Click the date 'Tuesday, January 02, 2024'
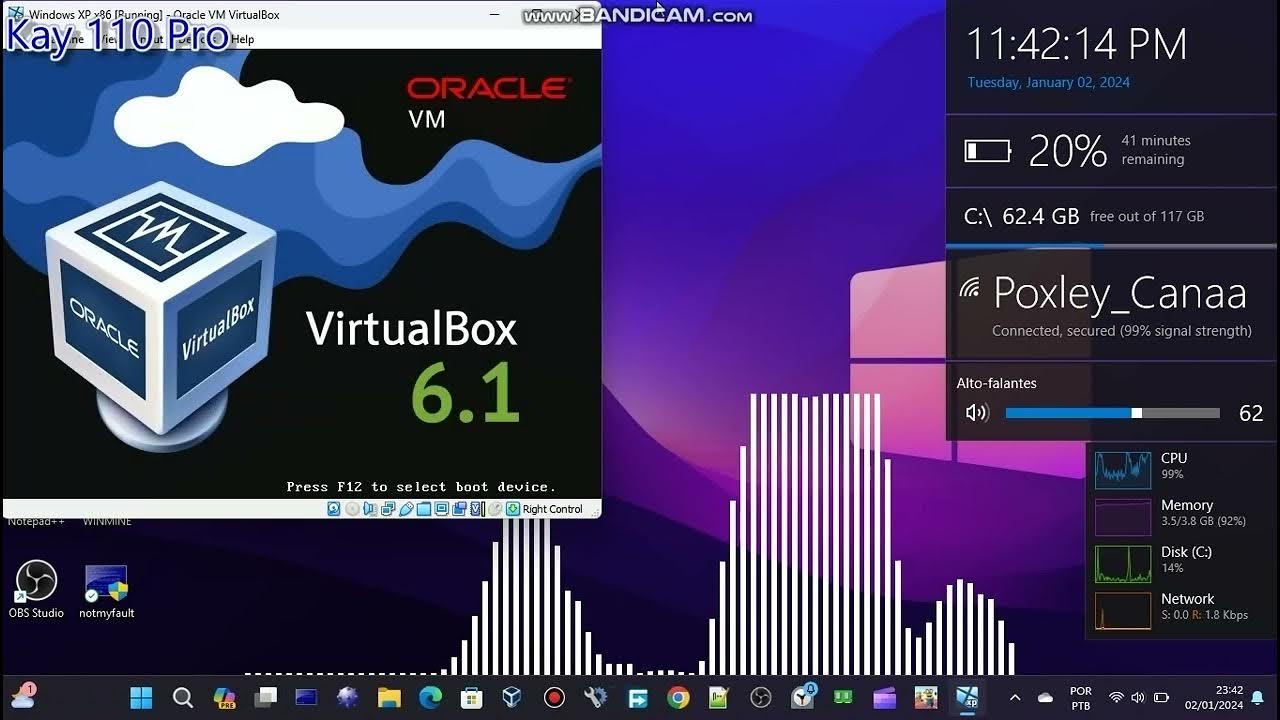The height and width of the screenshot is (720, 1280). click(1048, 83)
